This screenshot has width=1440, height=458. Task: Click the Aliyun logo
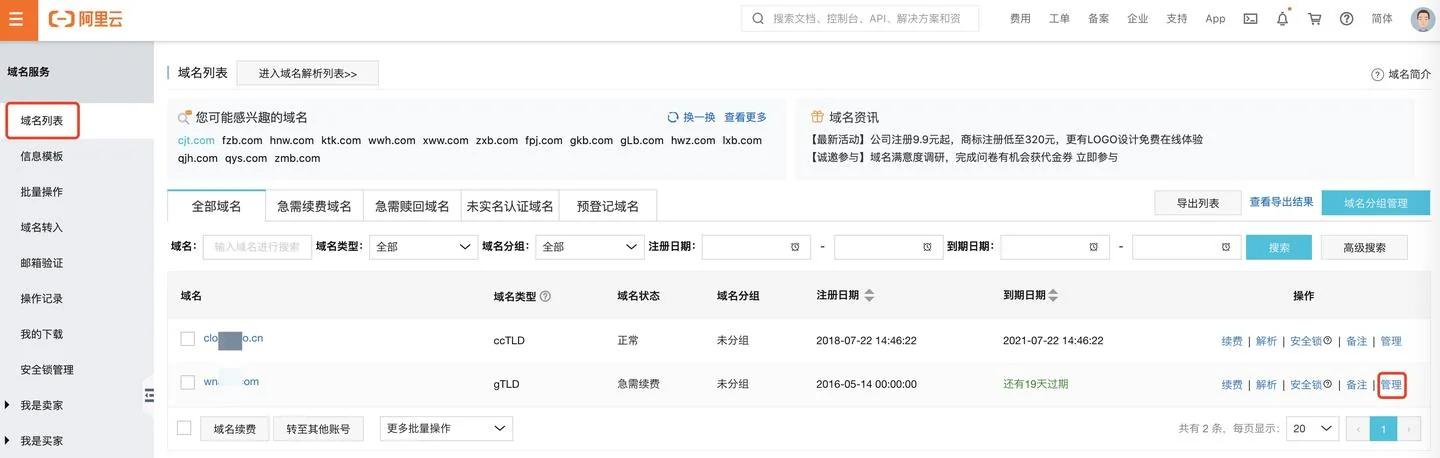click(87, 19)
